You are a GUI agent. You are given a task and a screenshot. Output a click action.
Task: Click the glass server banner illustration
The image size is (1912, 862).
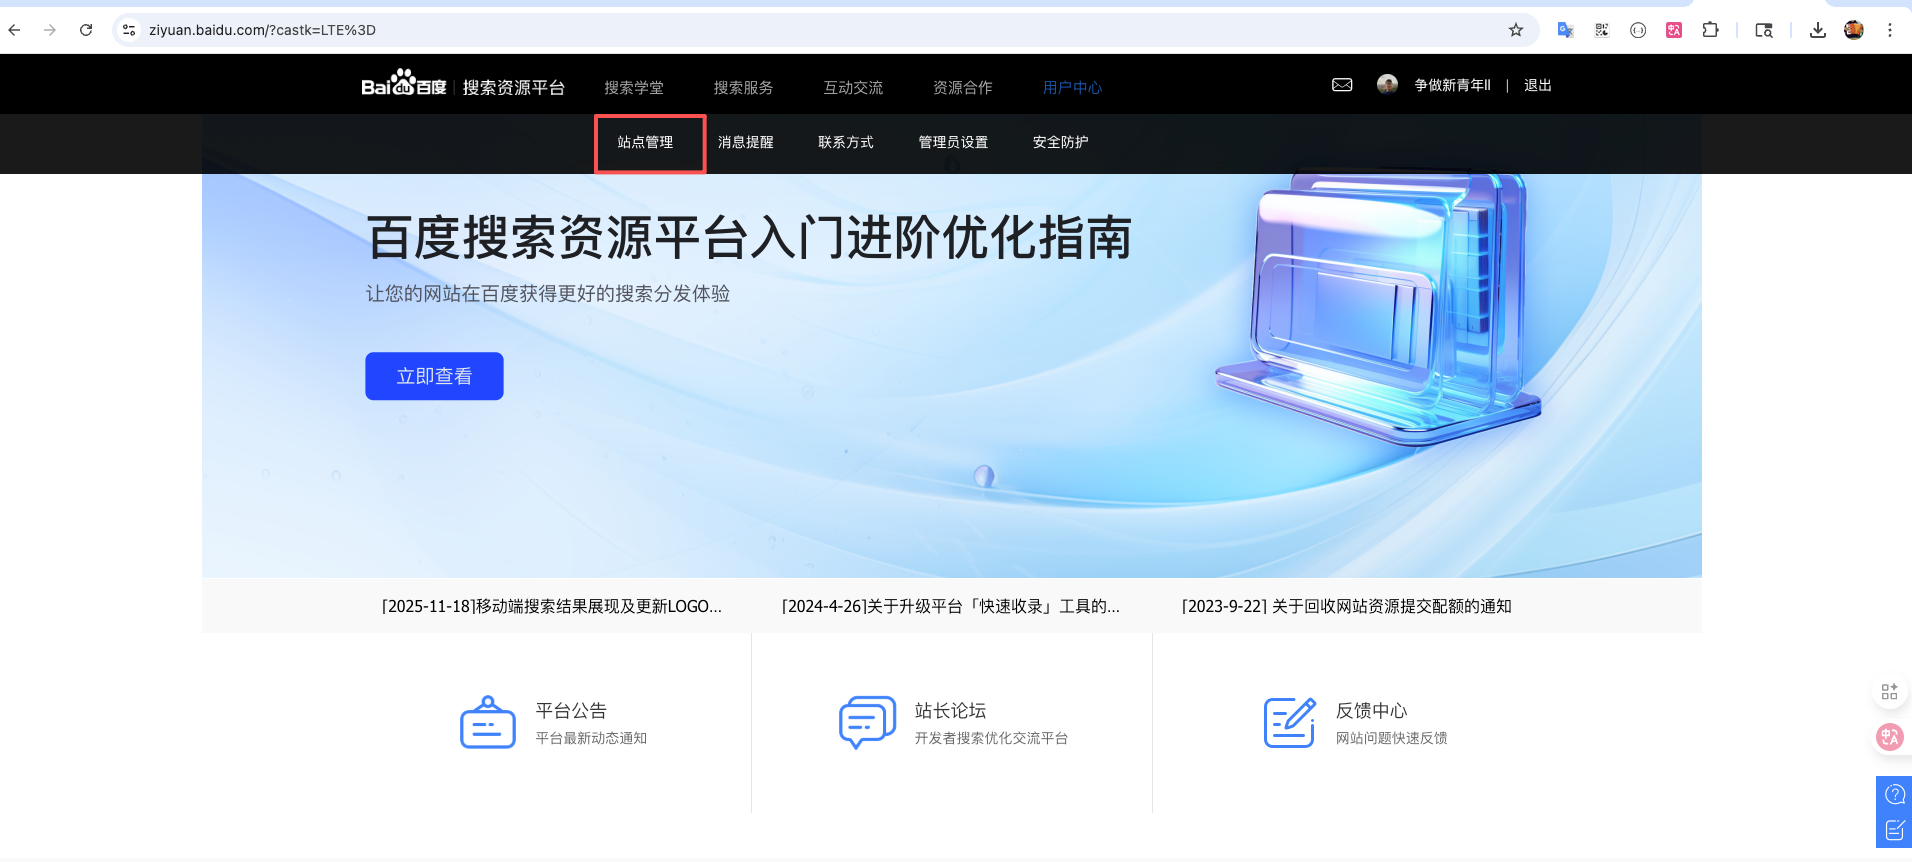tap(1380, 308)
